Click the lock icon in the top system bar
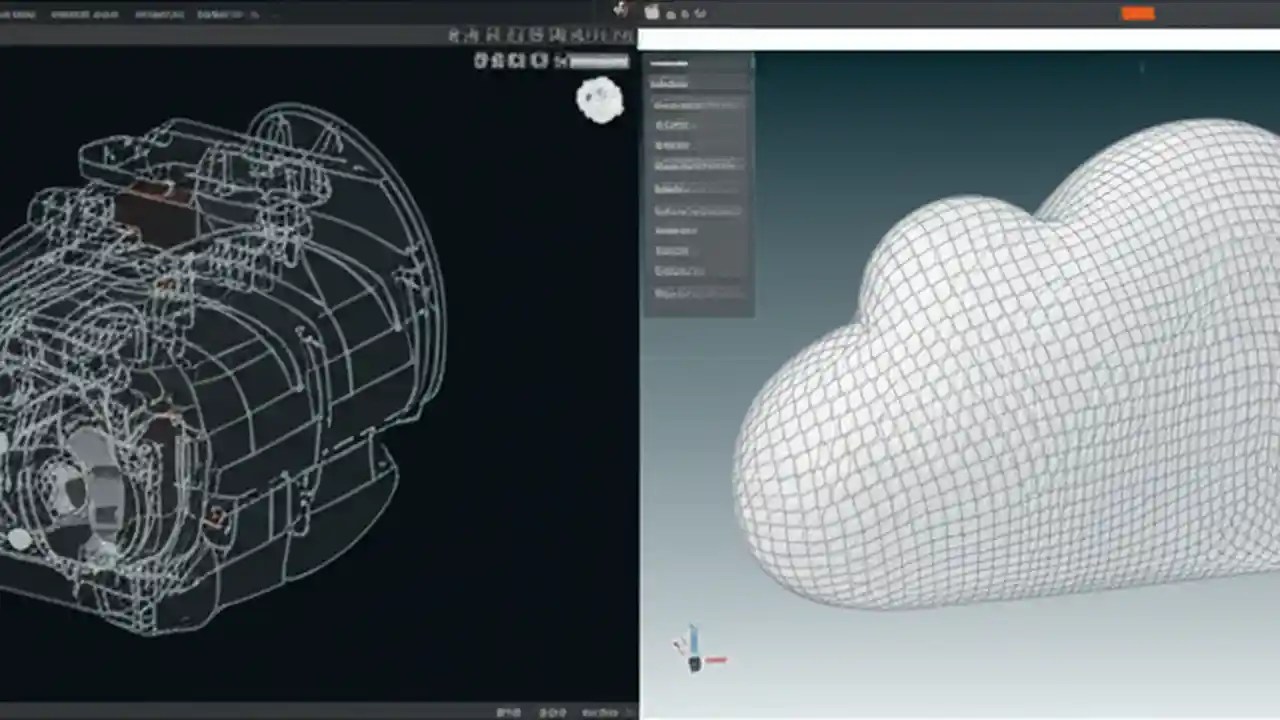Viewport: 1280px width, 720px height. point(685,13)
